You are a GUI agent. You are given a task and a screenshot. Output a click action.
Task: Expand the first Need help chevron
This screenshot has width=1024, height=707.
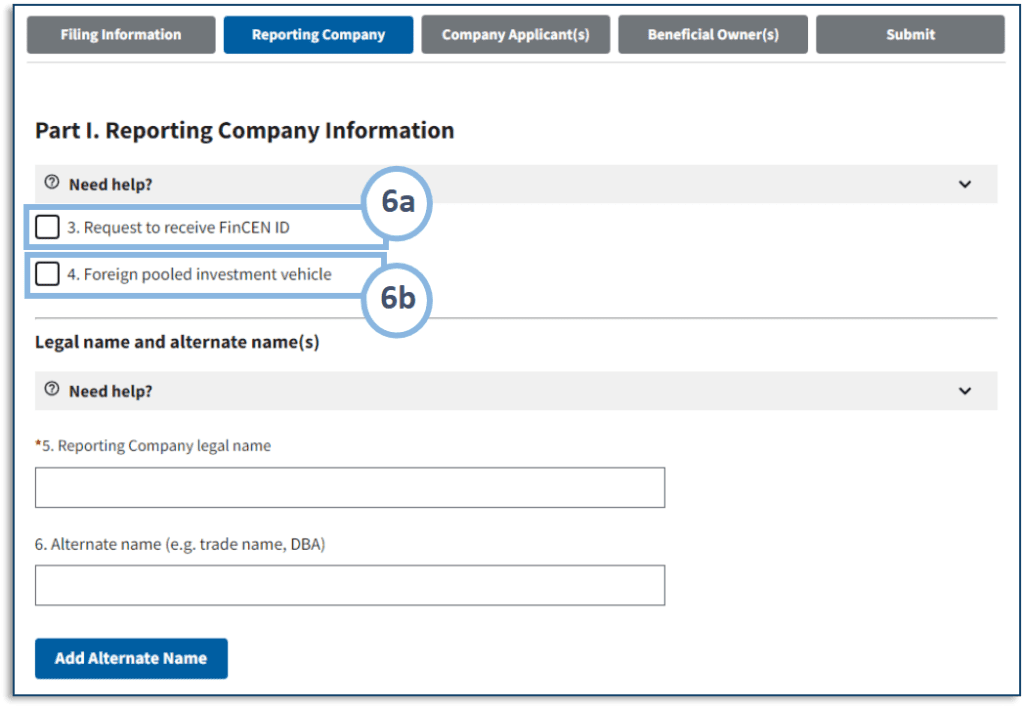[x=964, y=184]
